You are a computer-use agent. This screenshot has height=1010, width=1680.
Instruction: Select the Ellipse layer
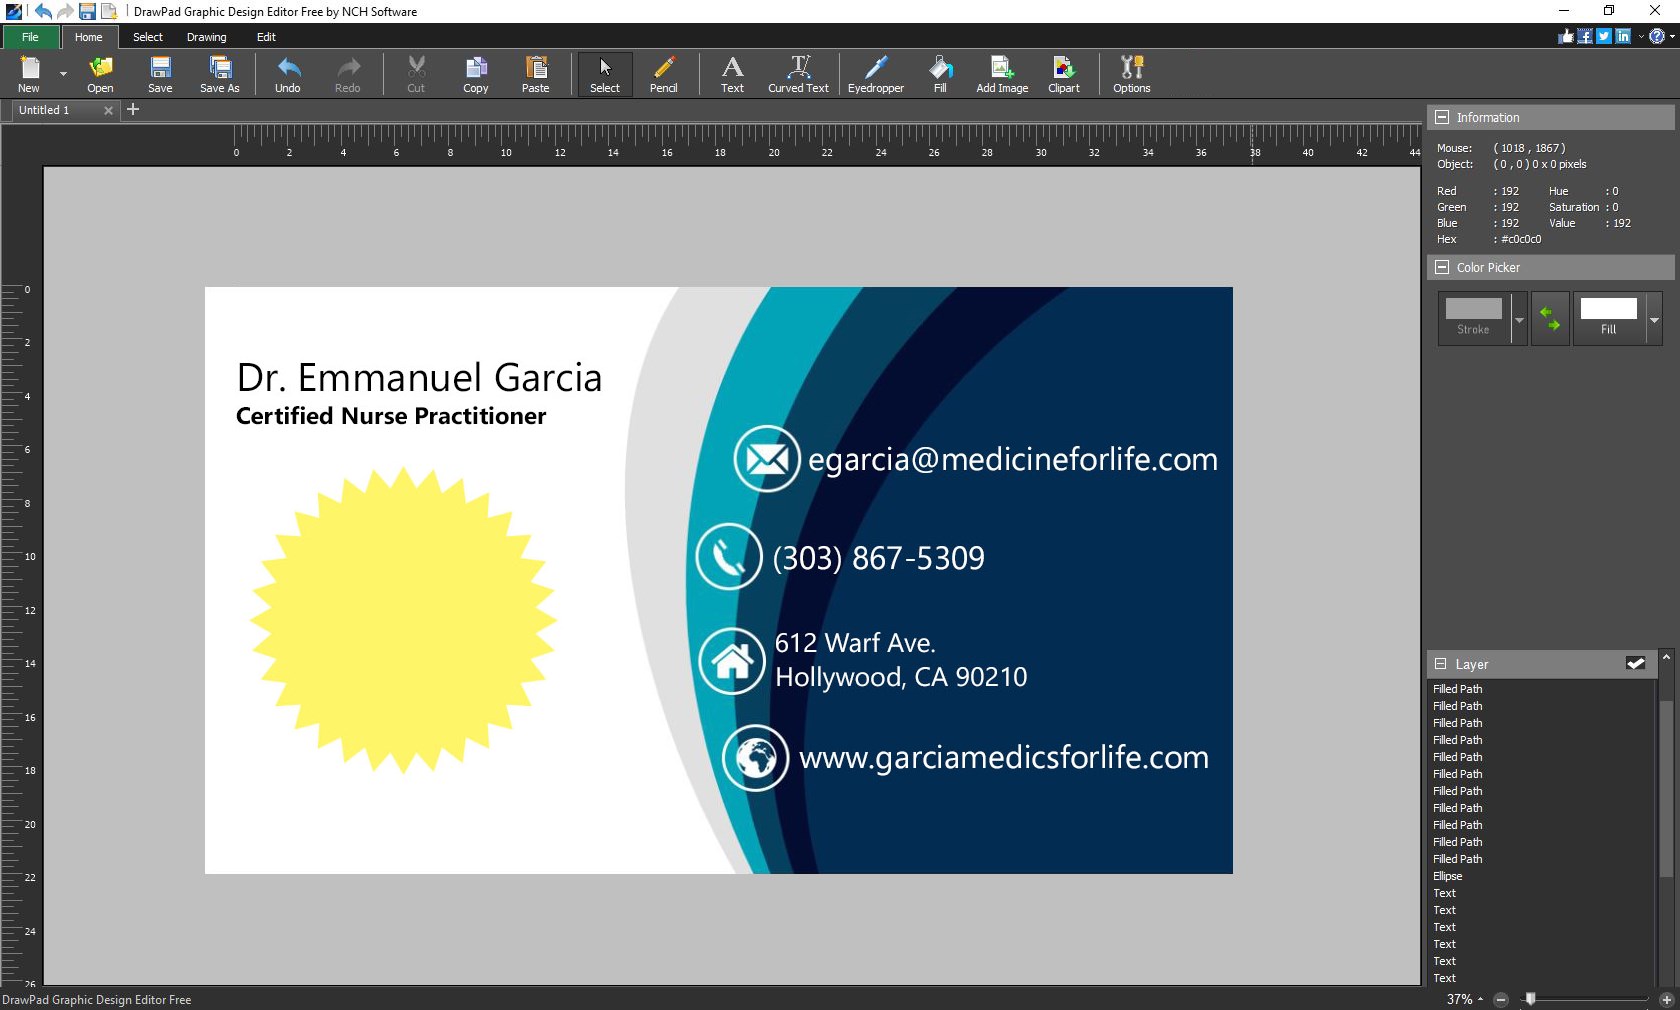[x=1447, y=876]
